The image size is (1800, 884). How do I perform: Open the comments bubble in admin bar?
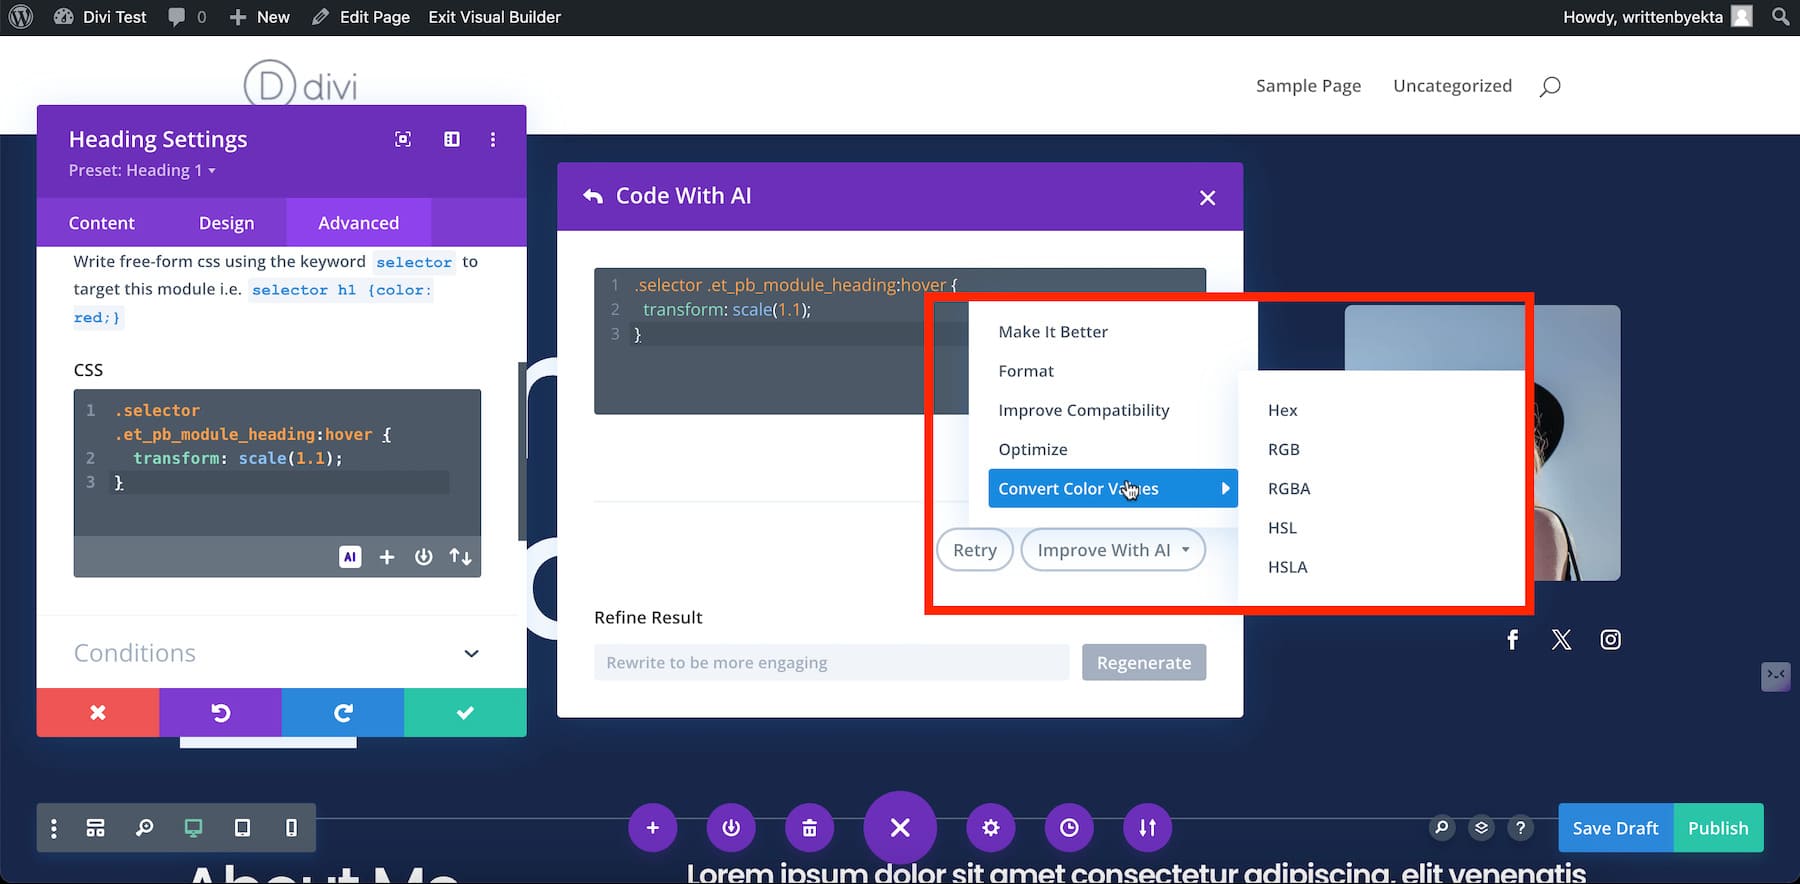coord(187,17)
